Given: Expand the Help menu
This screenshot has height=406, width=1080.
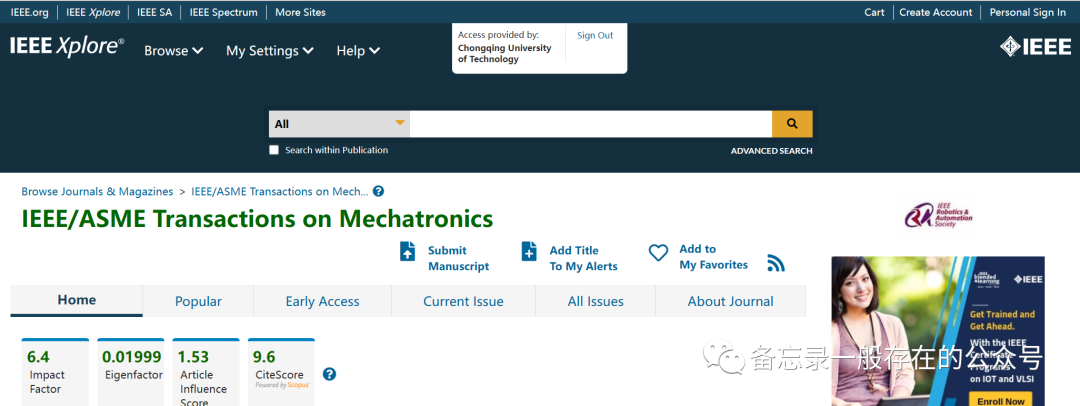Looking at the screenshot, I should [358, 50].
